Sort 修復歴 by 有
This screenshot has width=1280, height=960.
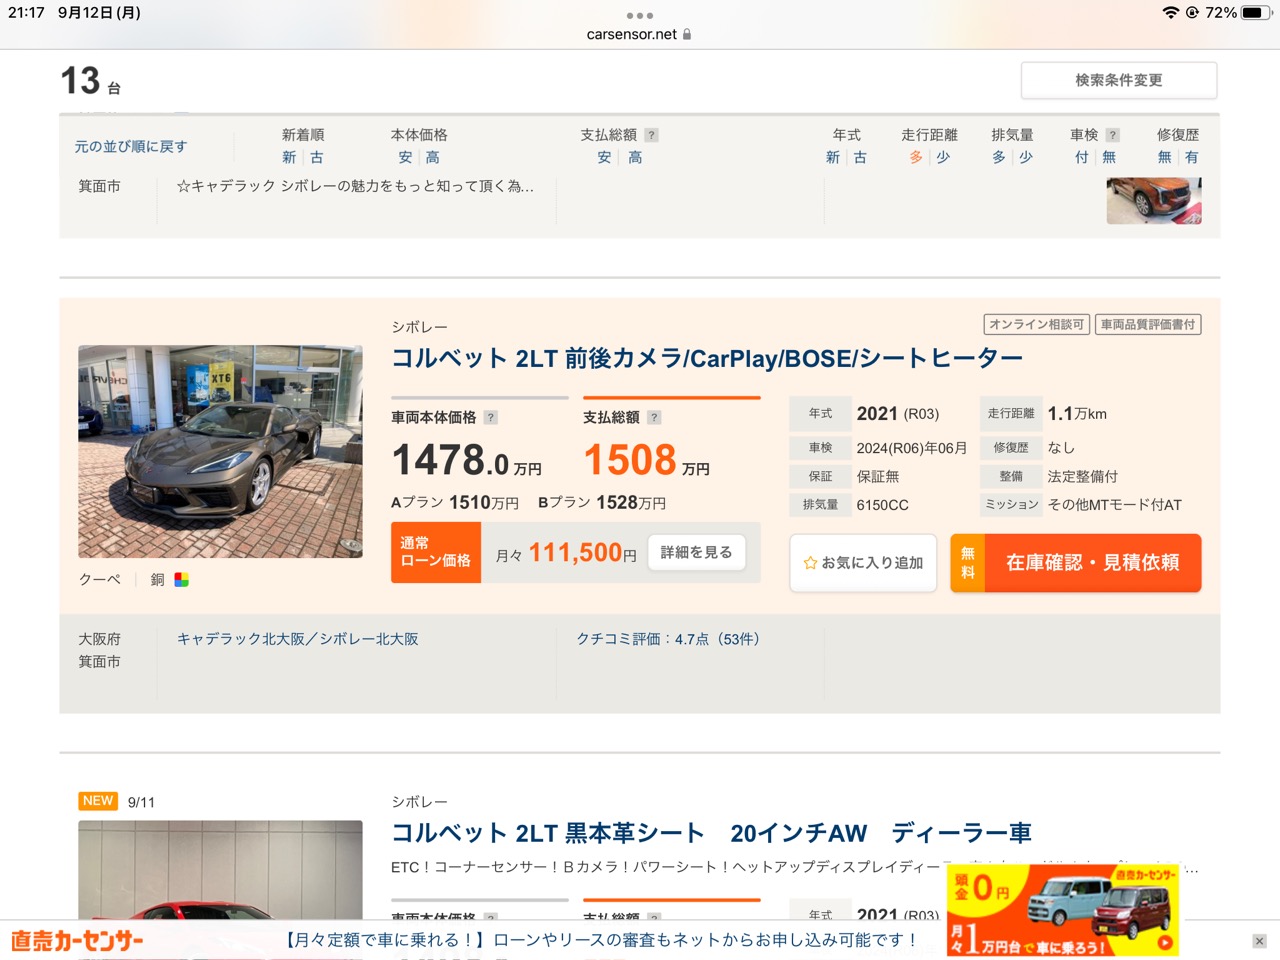point(1192,157)
